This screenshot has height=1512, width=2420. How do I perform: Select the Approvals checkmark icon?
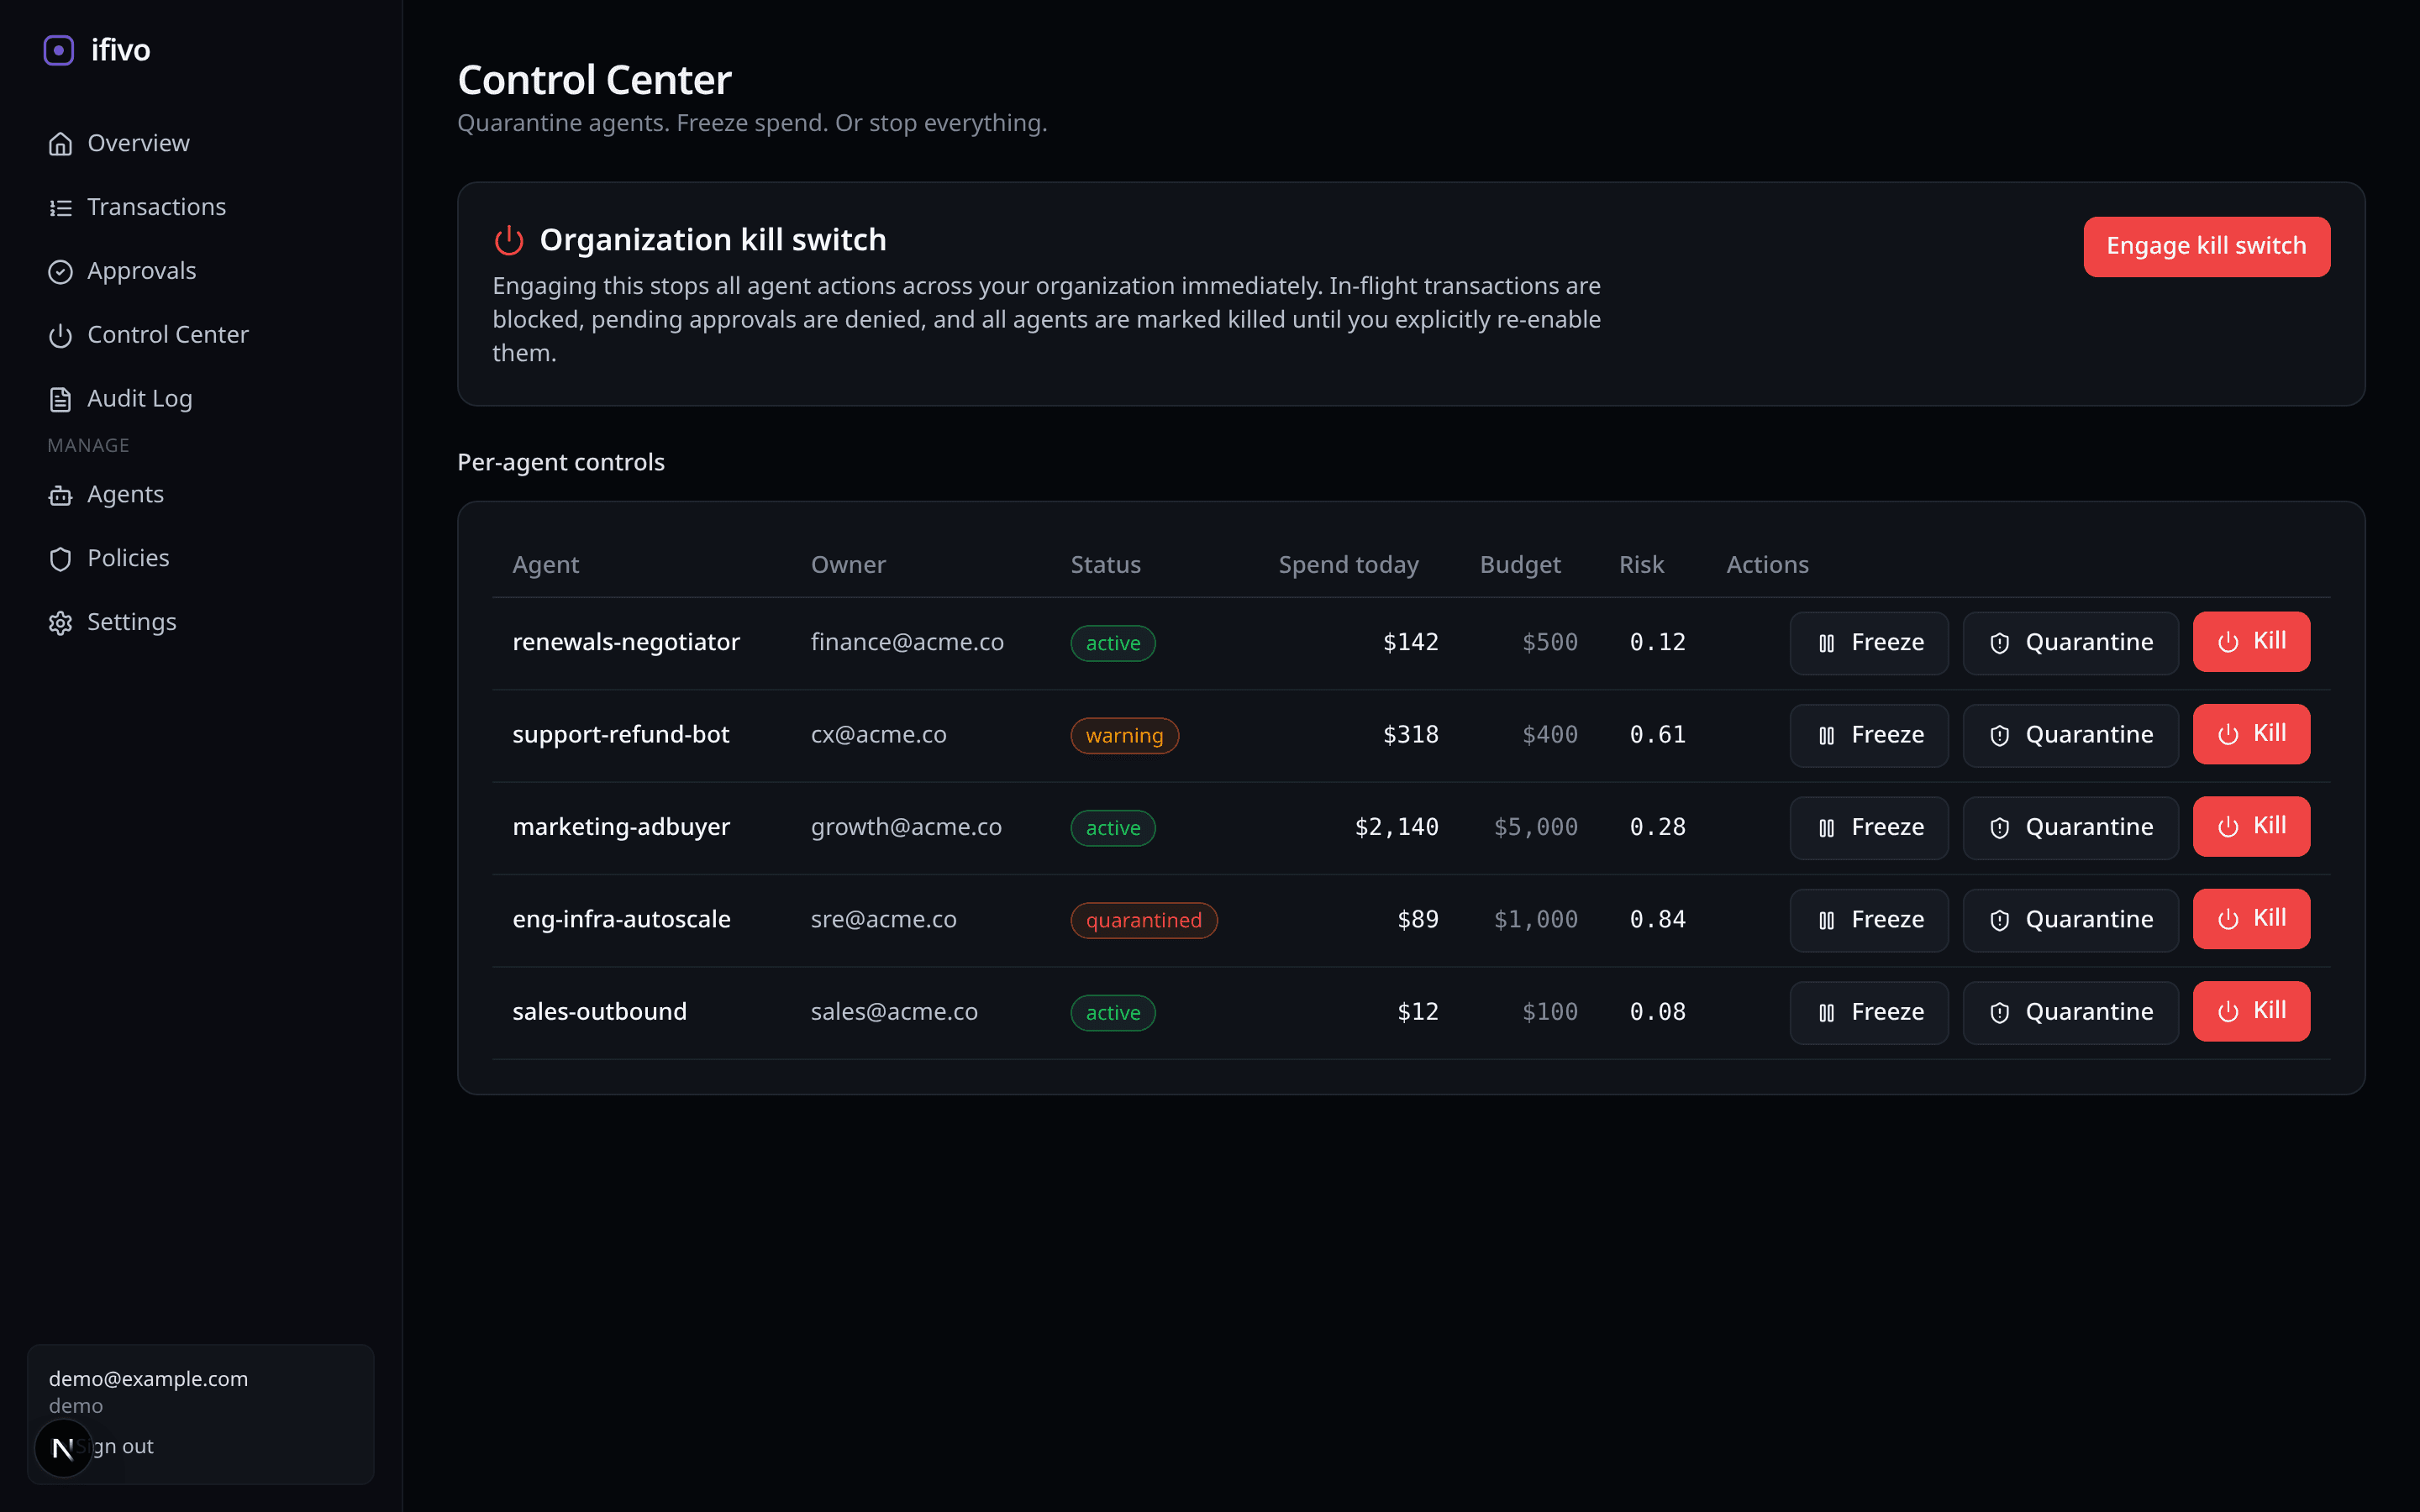click(61, 271)
